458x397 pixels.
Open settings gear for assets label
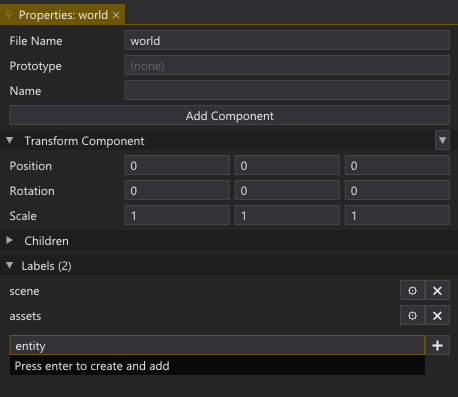point(412,316)
